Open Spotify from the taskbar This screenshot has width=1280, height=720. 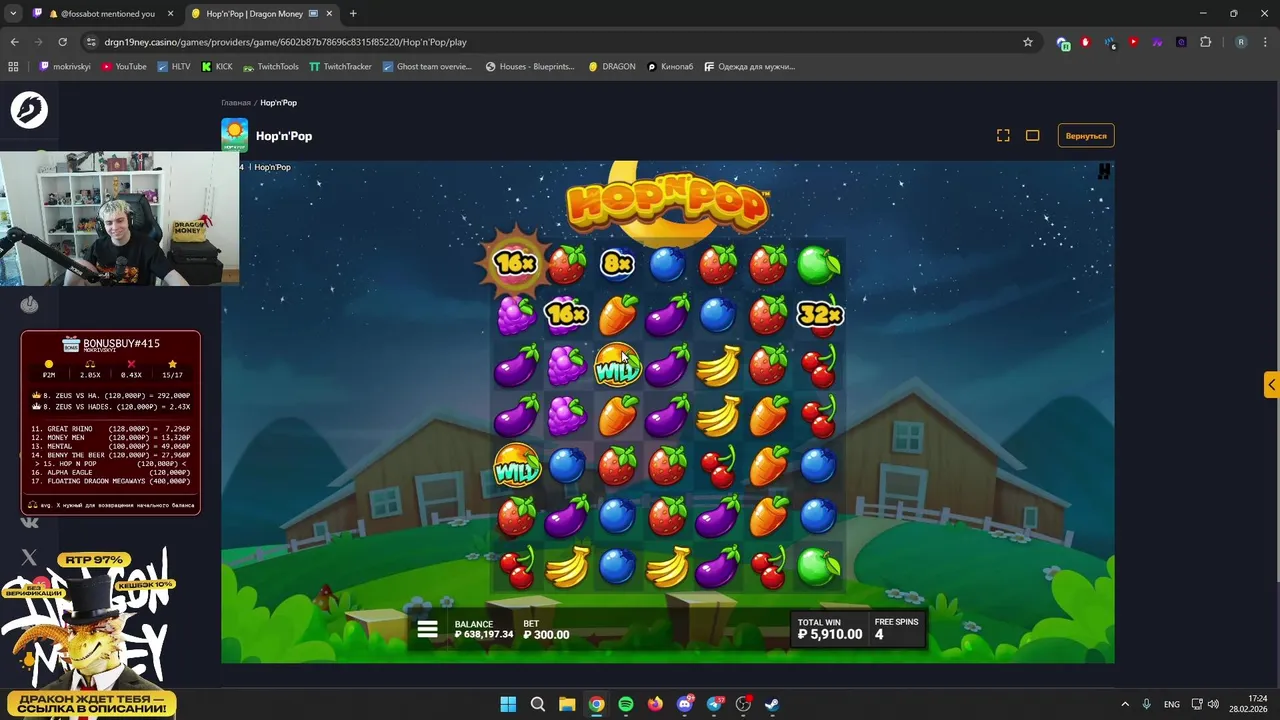coord(626,704)
